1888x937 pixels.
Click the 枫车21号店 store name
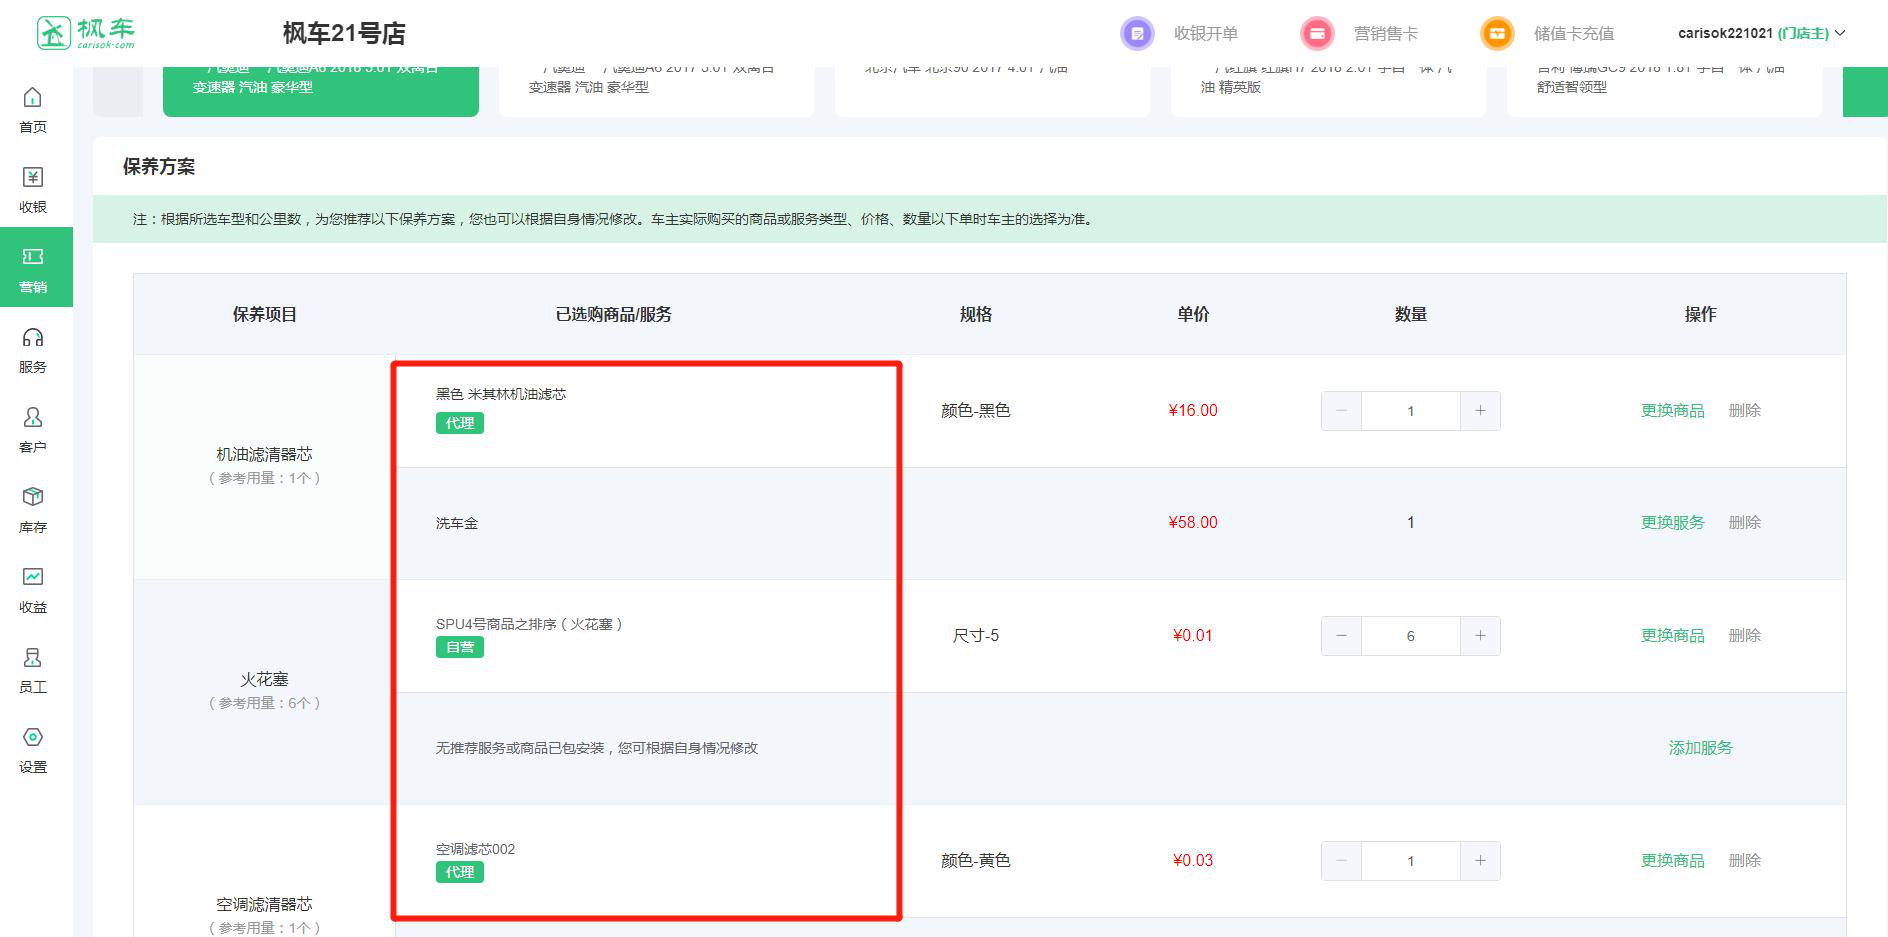coord(344,33)
